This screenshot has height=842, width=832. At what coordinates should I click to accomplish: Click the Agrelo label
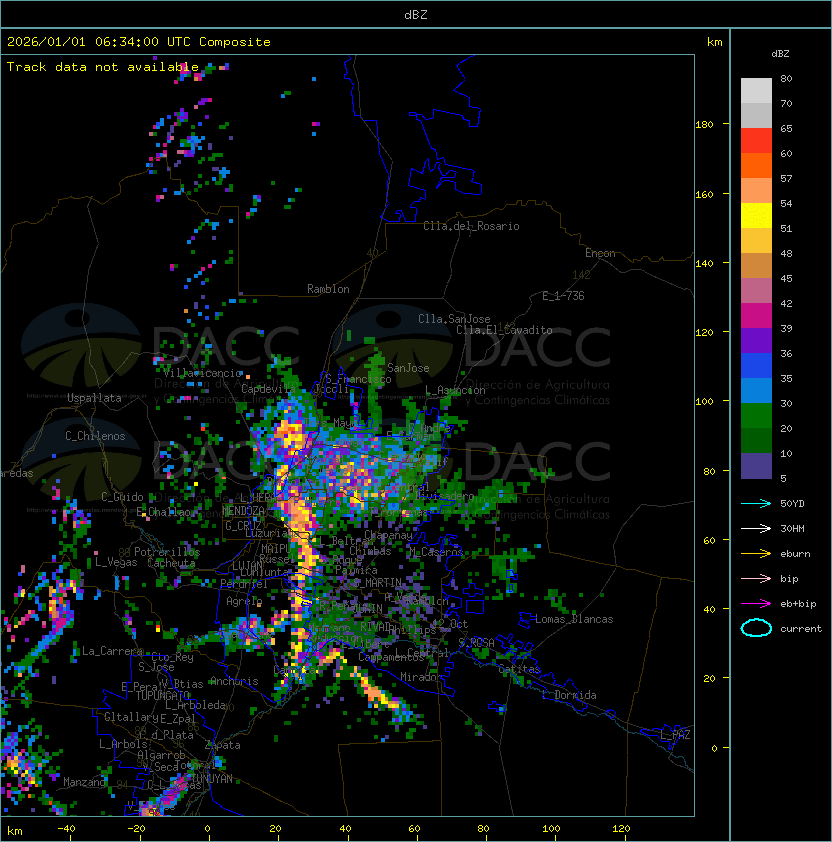point(244,601)
